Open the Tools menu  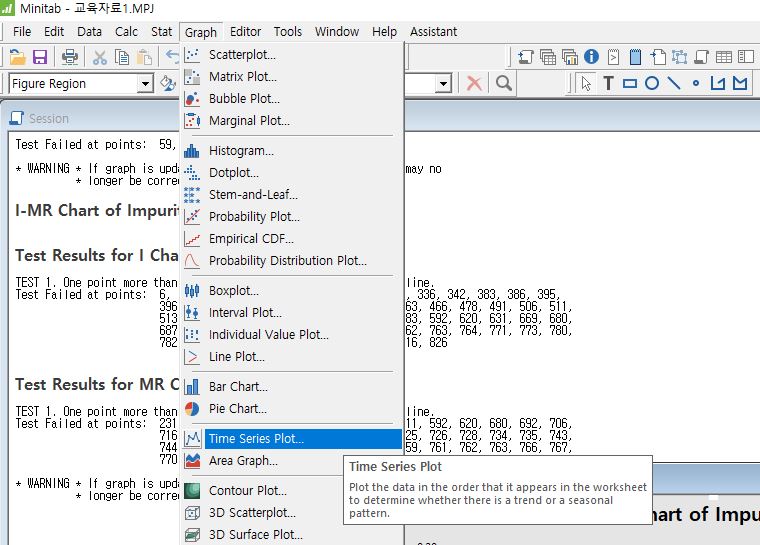(x=288, y=32)
